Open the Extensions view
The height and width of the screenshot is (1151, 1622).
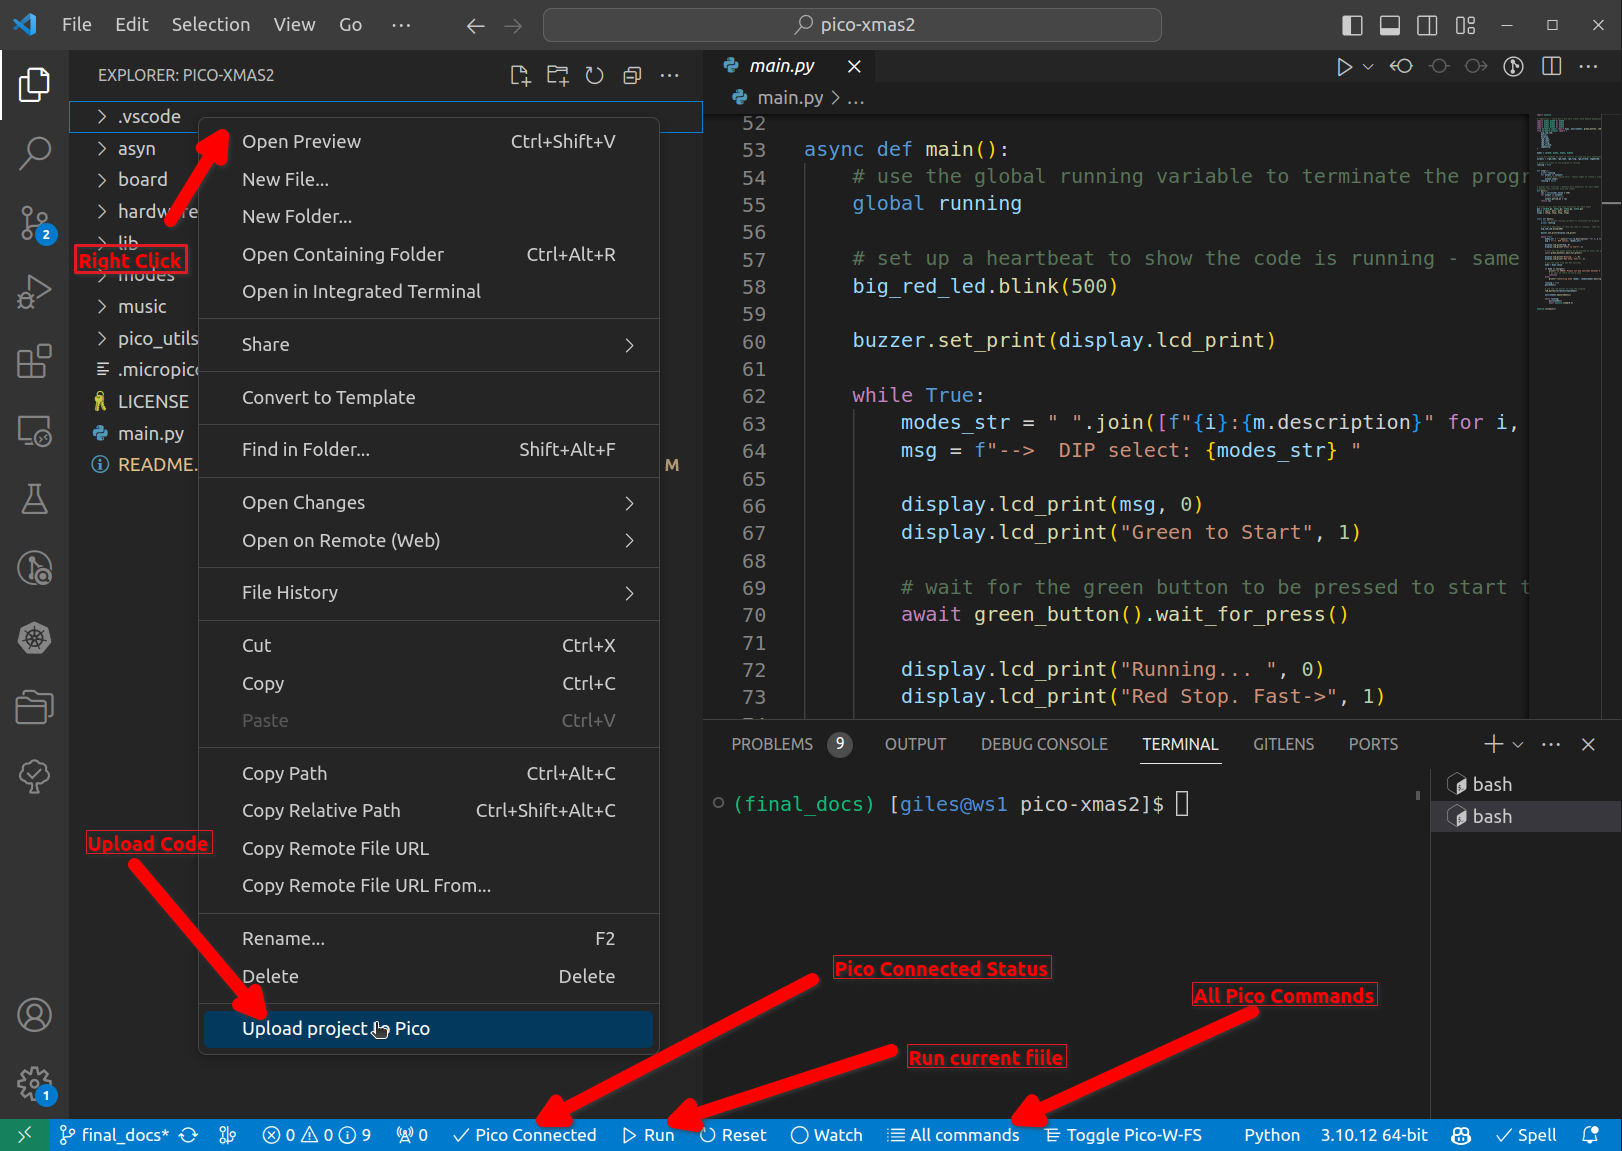pyautogui.click(x=34, y=361)
